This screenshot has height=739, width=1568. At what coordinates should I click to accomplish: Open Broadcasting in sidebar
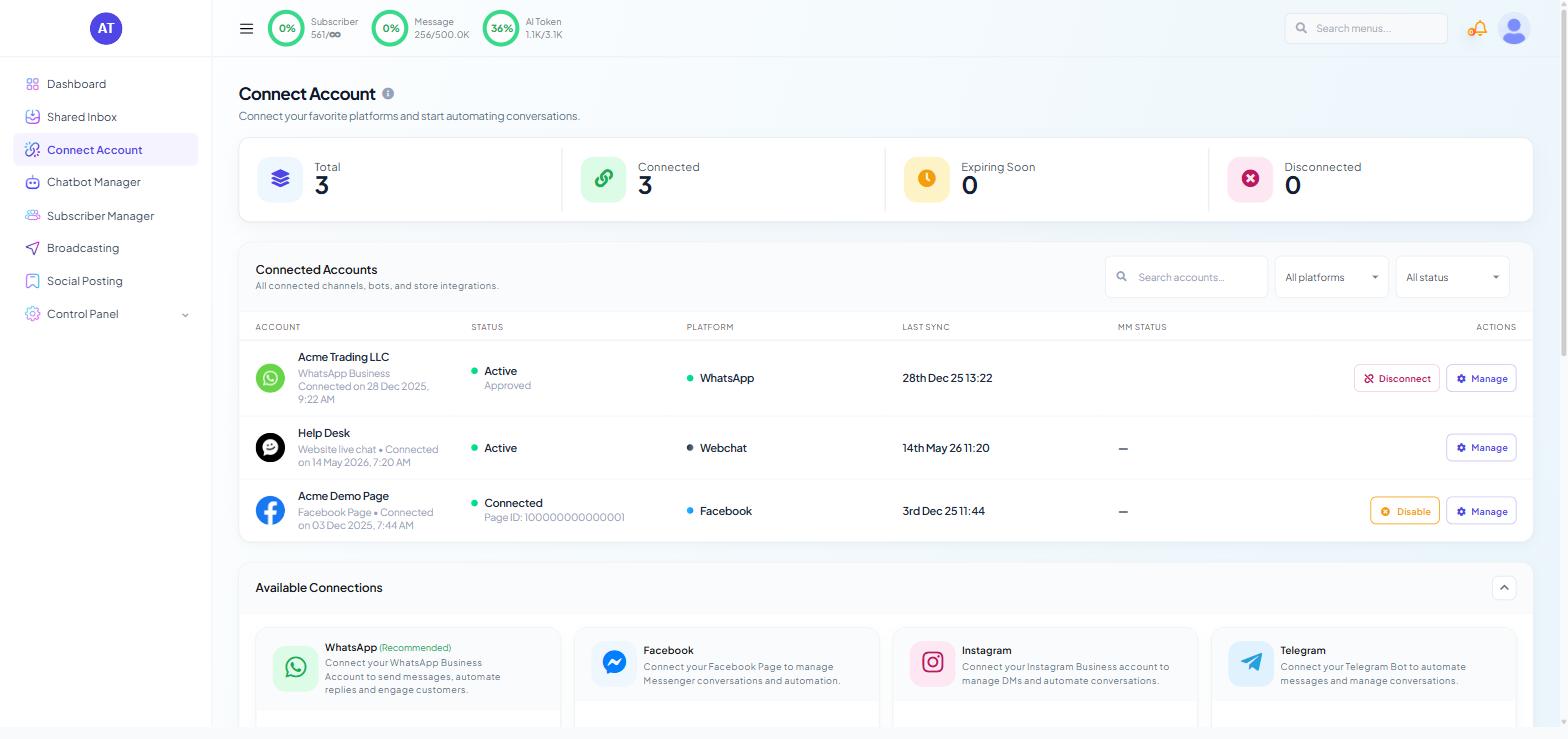[x=106, y=248]
